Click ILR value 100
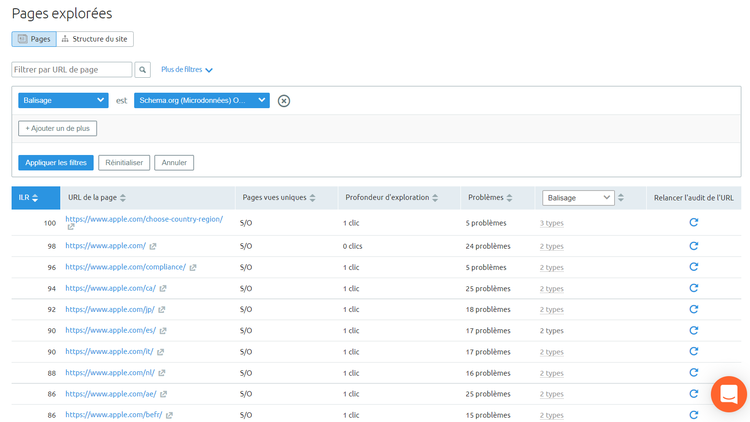The width and height of the screenshot is (750, 422). tap(50, 223)
